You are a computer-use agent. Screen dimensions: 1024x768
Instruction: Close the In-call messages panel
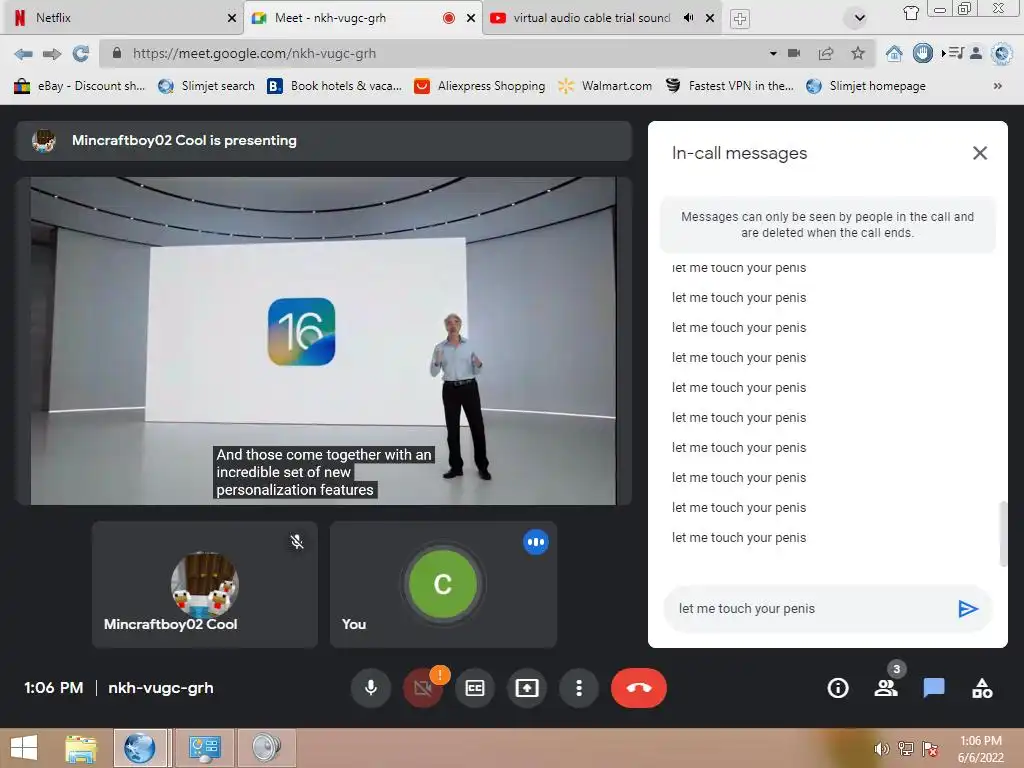point(980,153)
